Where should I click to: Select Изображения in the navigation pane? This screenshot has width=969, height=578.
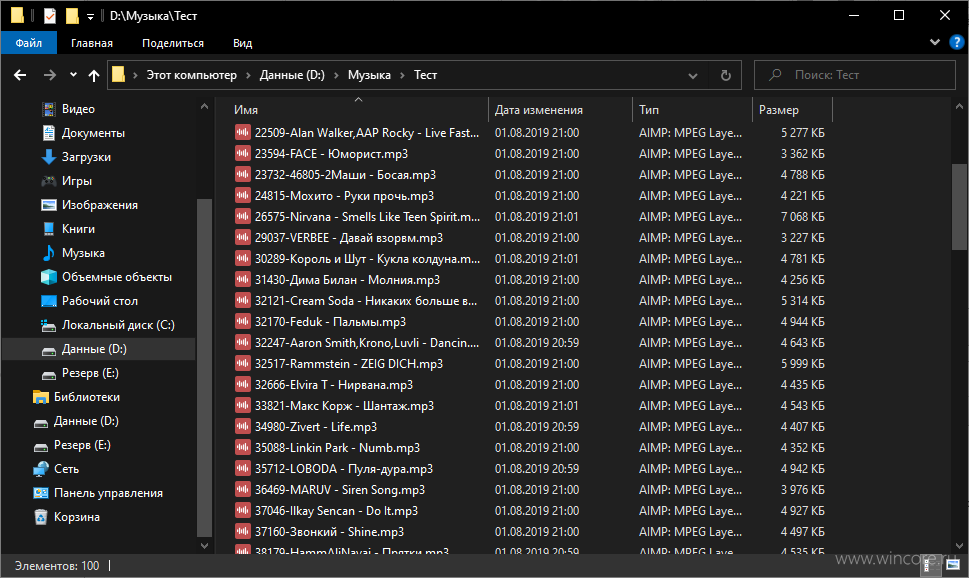(x=90, y=205)
